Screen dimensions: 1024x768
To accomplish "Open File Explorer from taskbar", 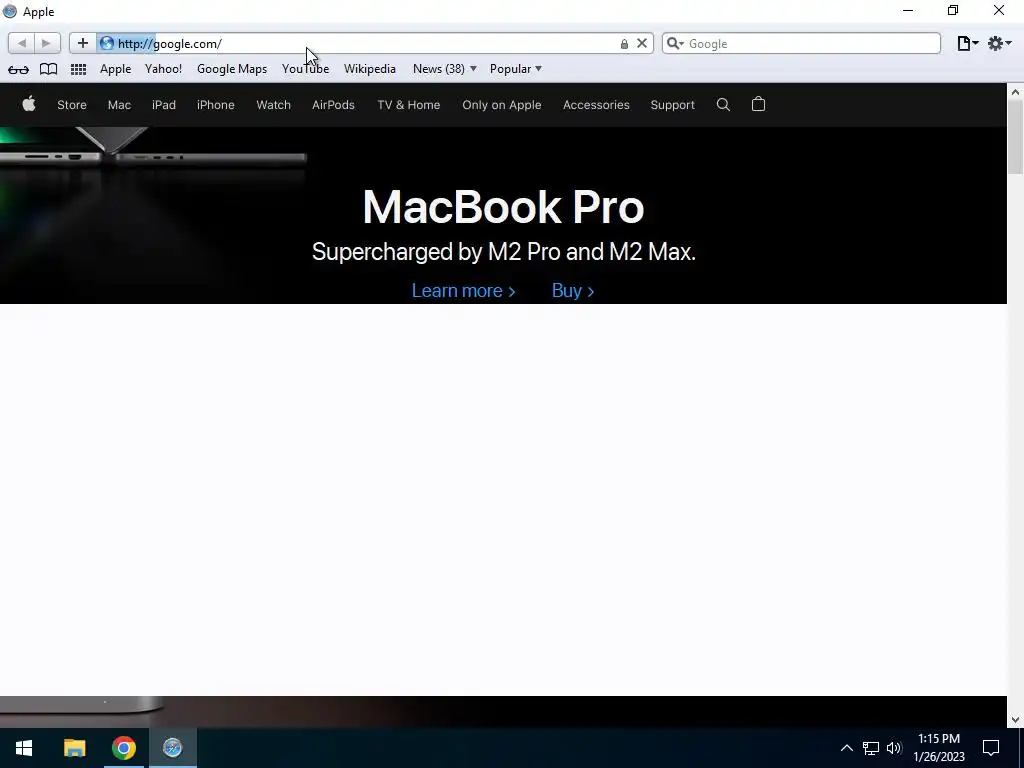I will tap(74, 748).
